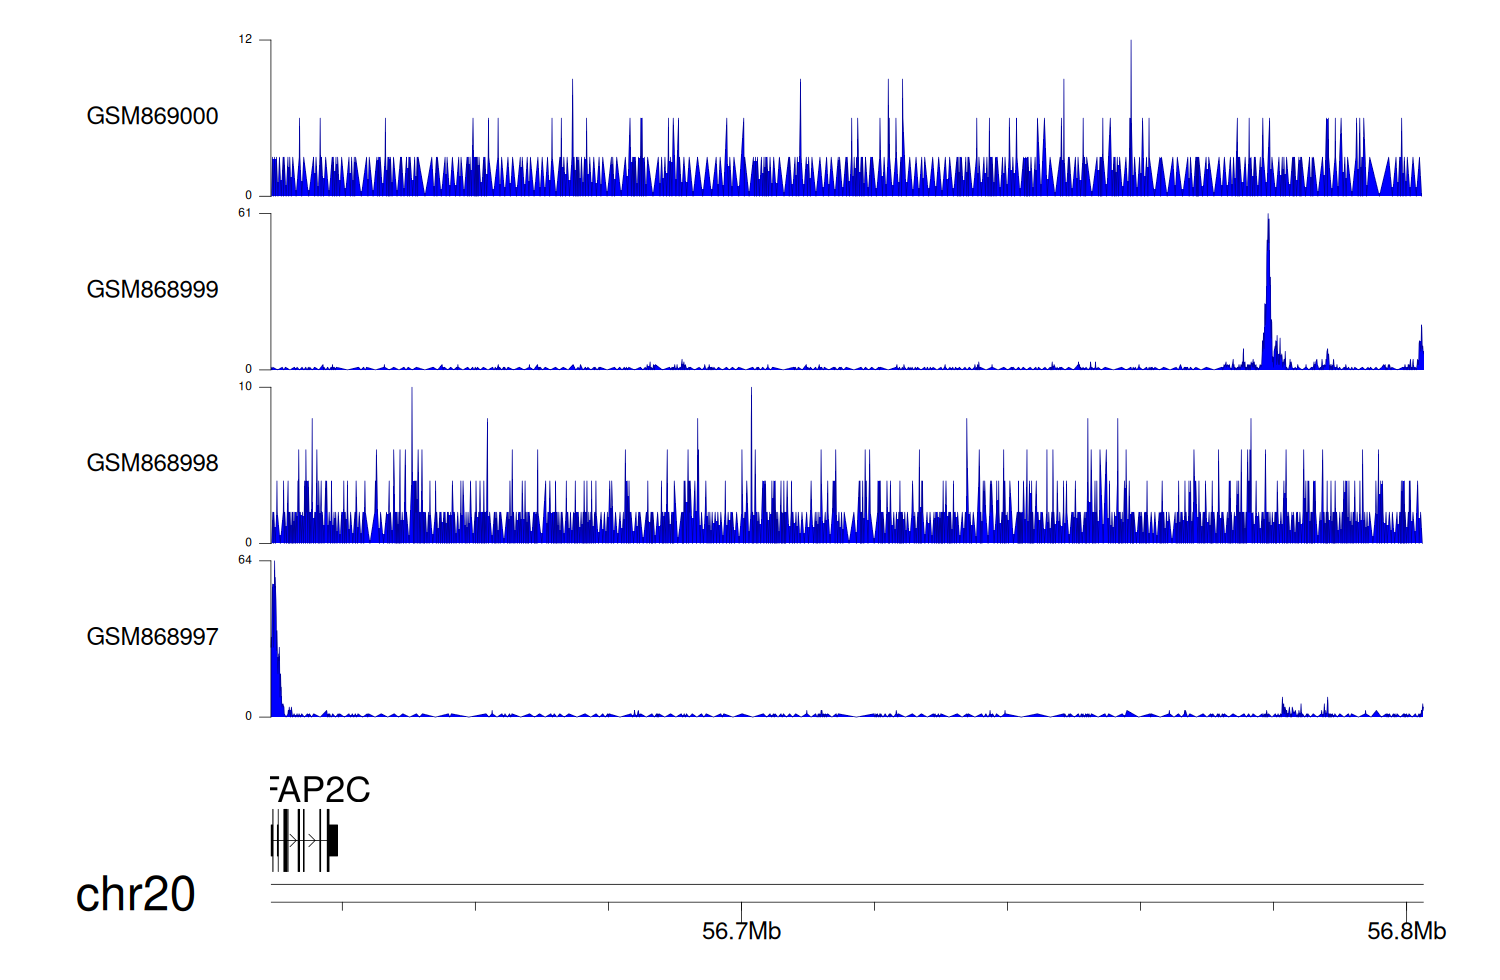1500x980 pixels.
Task: Click the thick last exon of TFAP2C
Action: 333,840
